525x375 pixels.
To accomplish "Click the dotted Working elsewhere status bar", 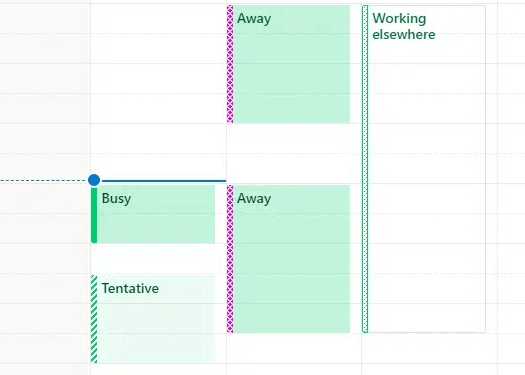I will pyautogui.click(x=365, y=169).
